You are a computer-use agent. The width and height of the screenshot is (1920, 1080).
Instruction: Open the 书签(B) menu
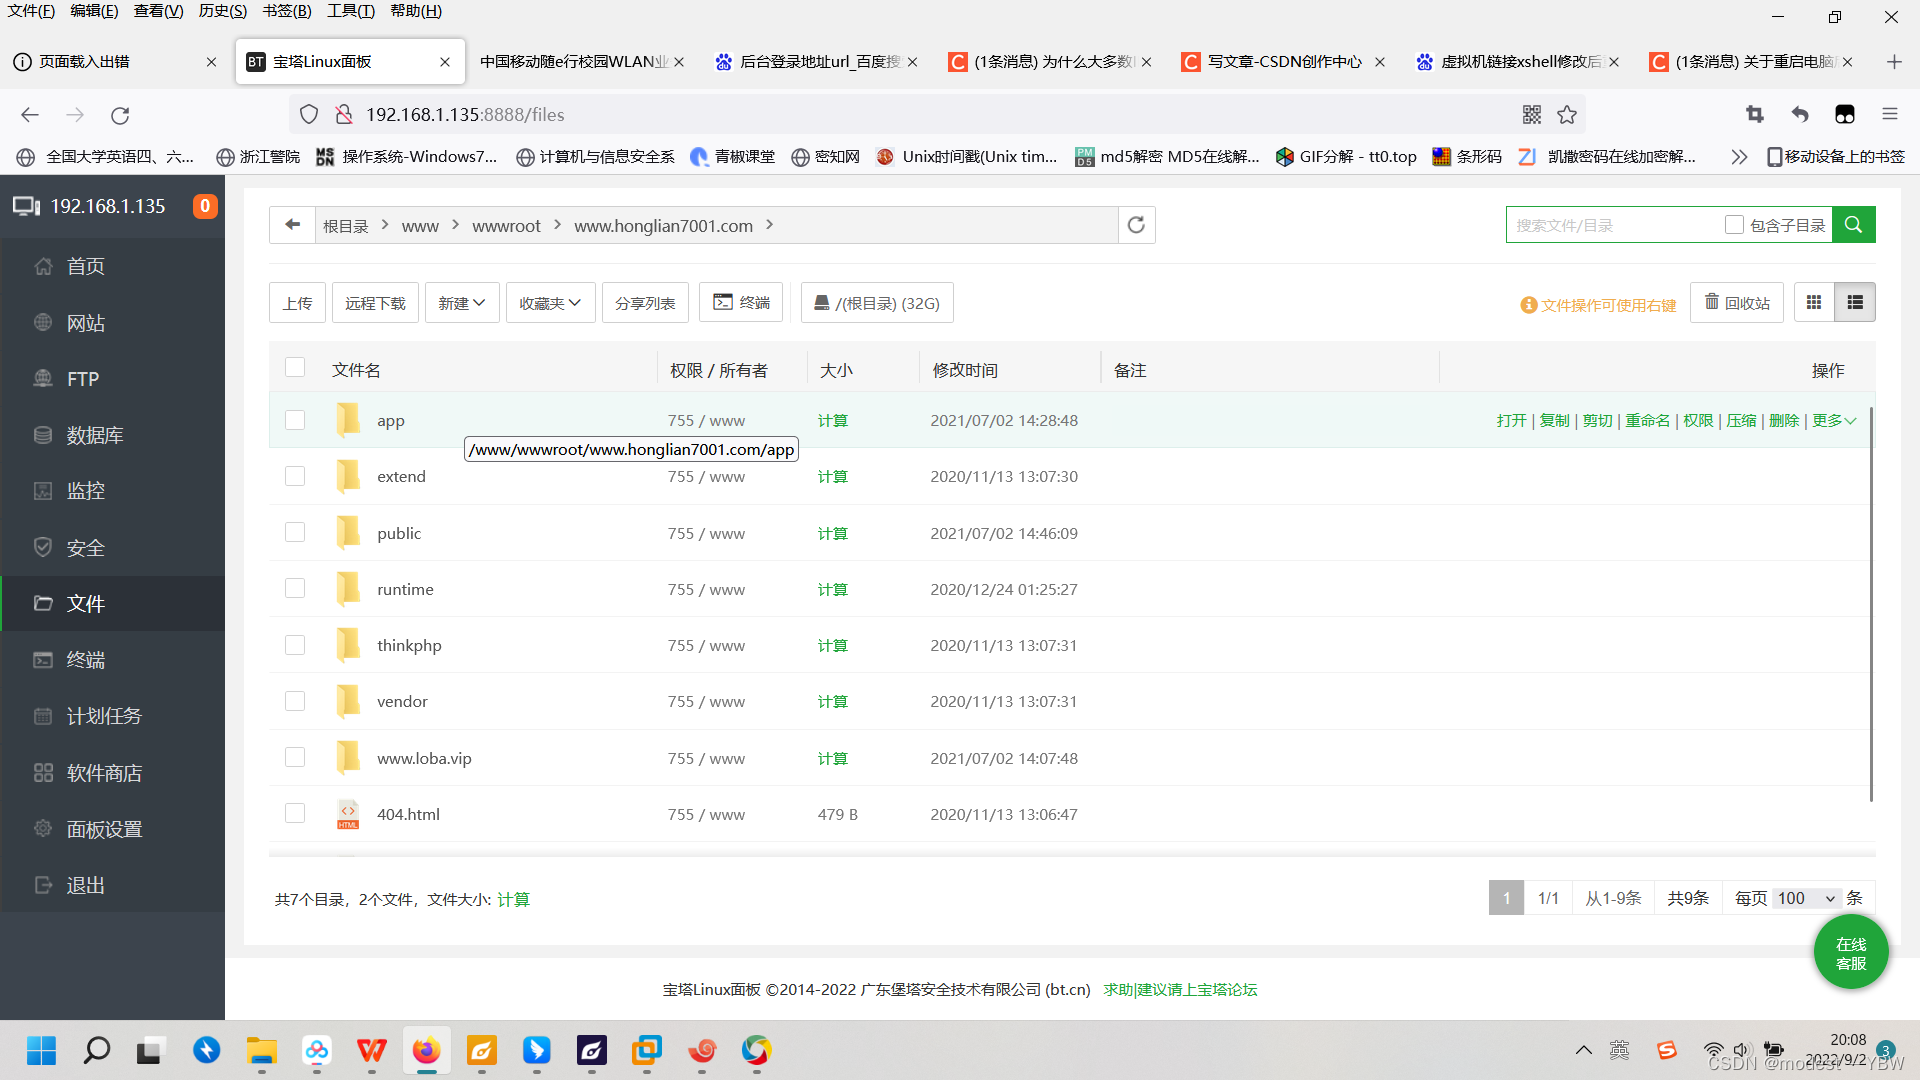click(287, 11)
